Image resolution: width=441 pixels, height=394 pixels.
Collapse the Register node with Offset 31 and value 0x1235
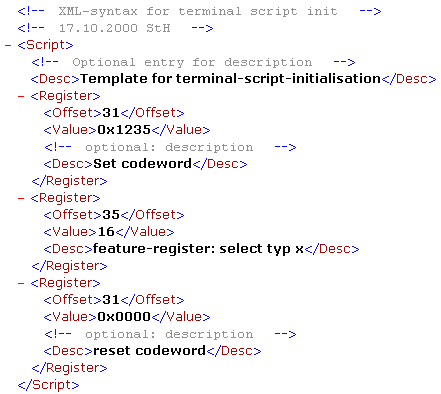tap(21, 96)
